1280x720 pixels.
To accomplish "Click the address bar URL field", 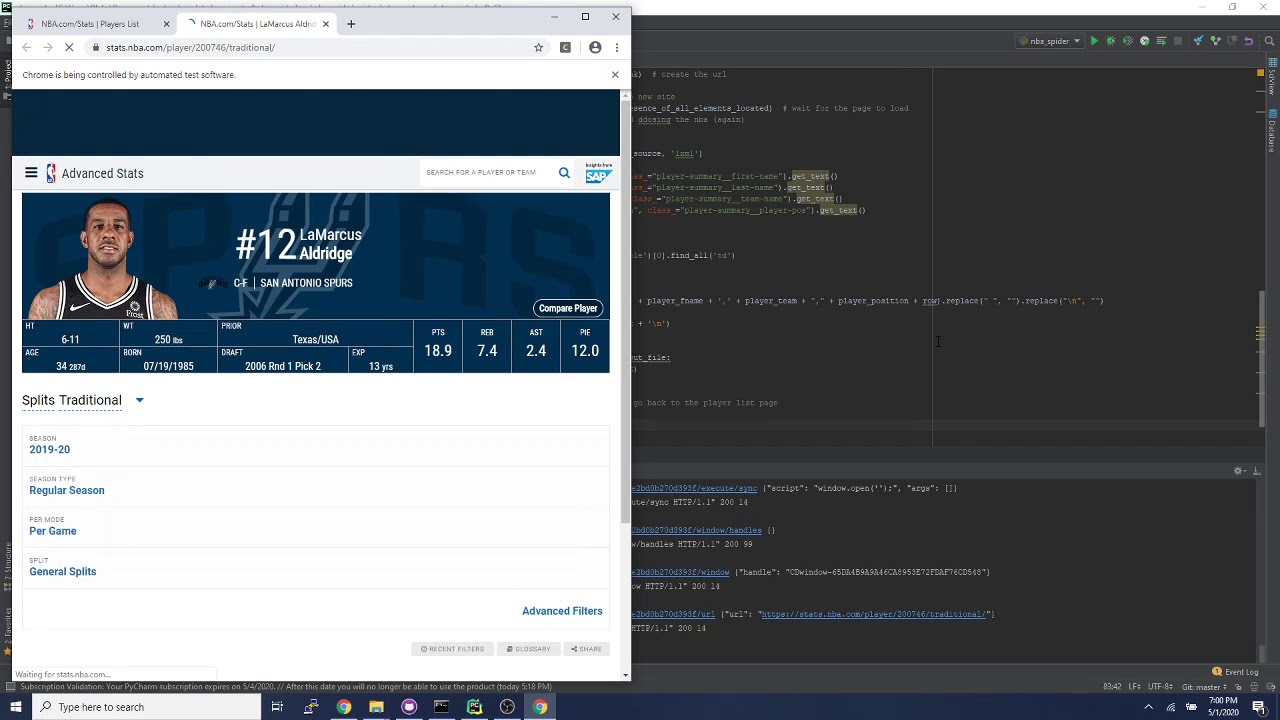I will point(310,47).
